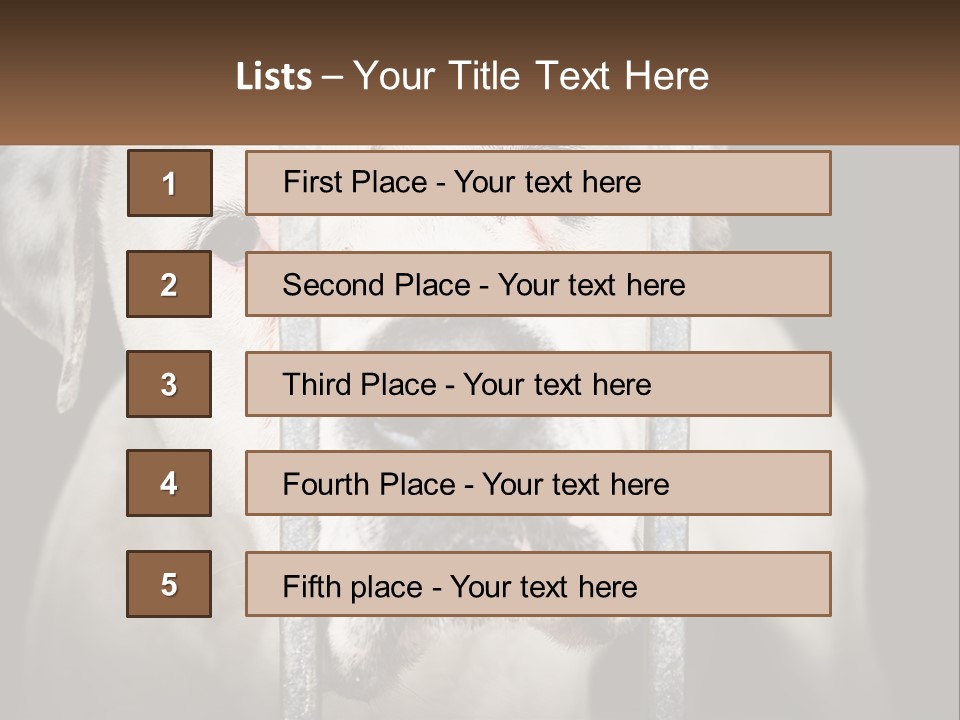This screenshot has height=720, width=960.
Task: Select the number 2 brown box
Action: coord(169,284)
